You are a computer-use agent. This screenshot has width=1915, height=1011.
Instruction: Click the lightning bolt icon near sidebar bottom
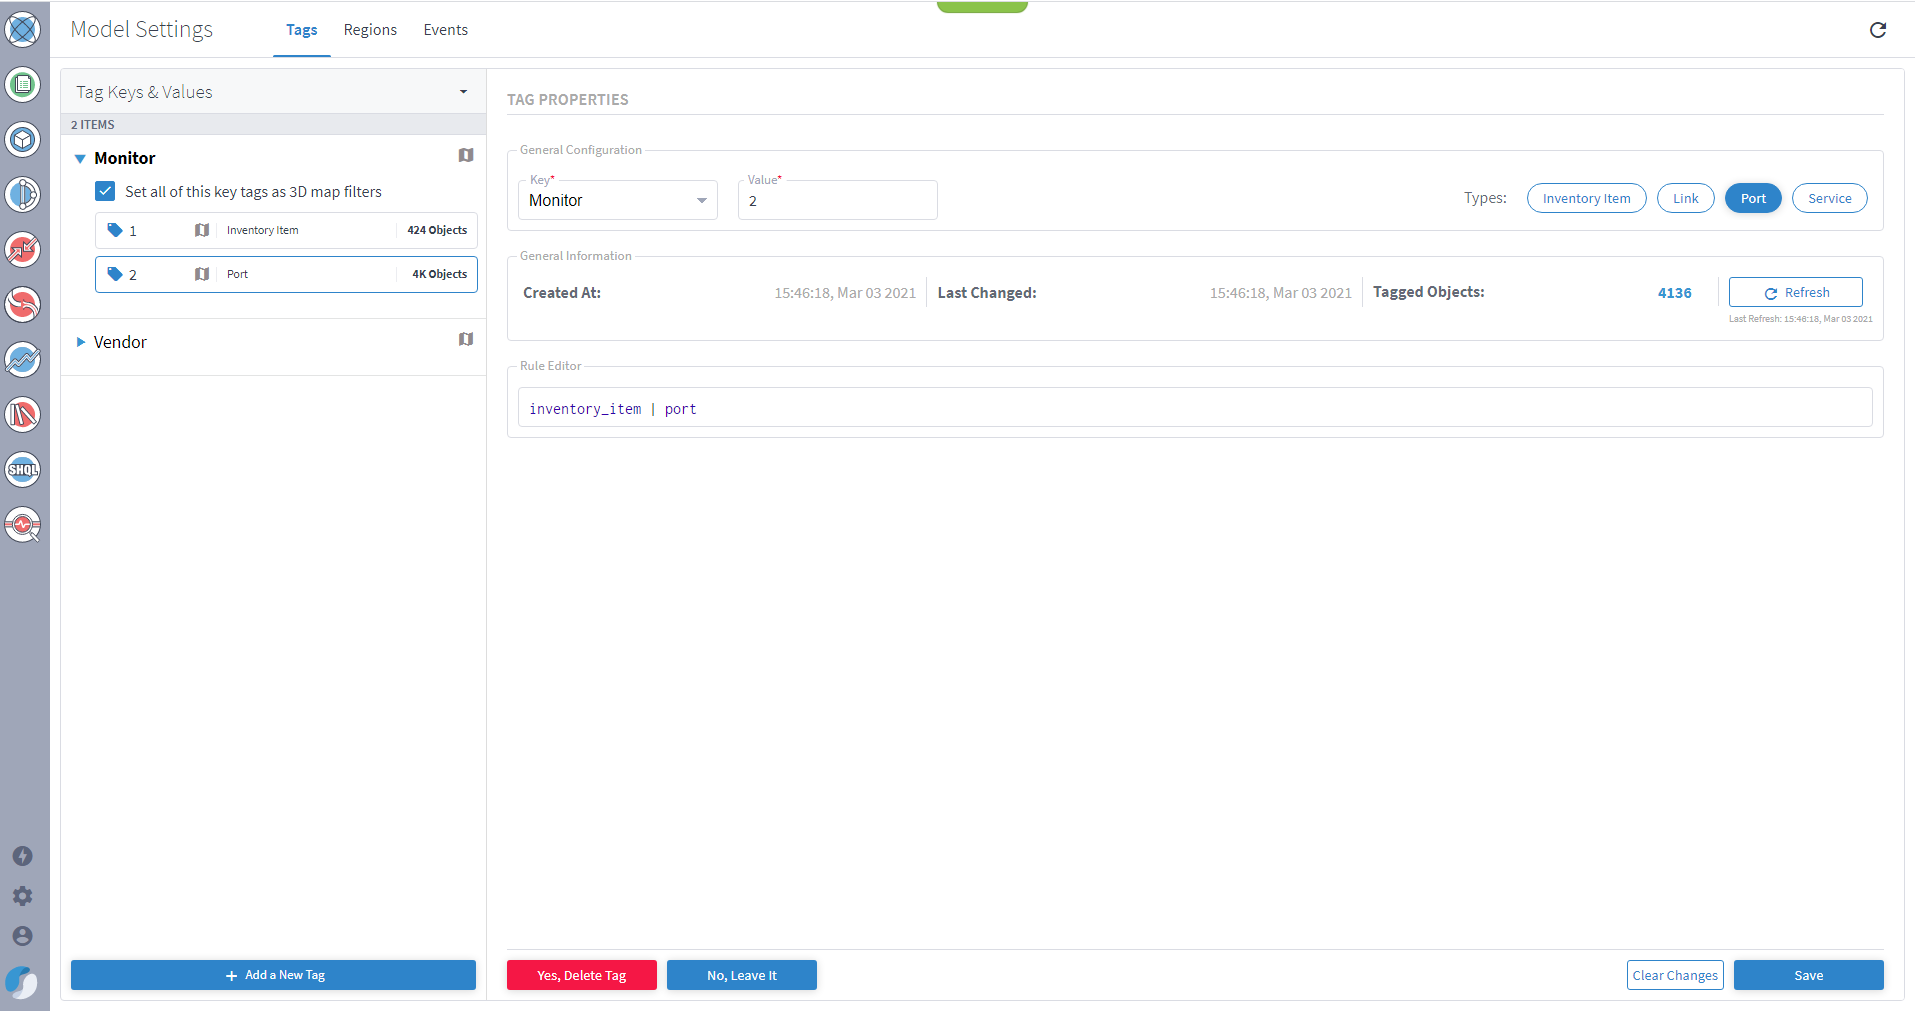(x=22, y=856)
